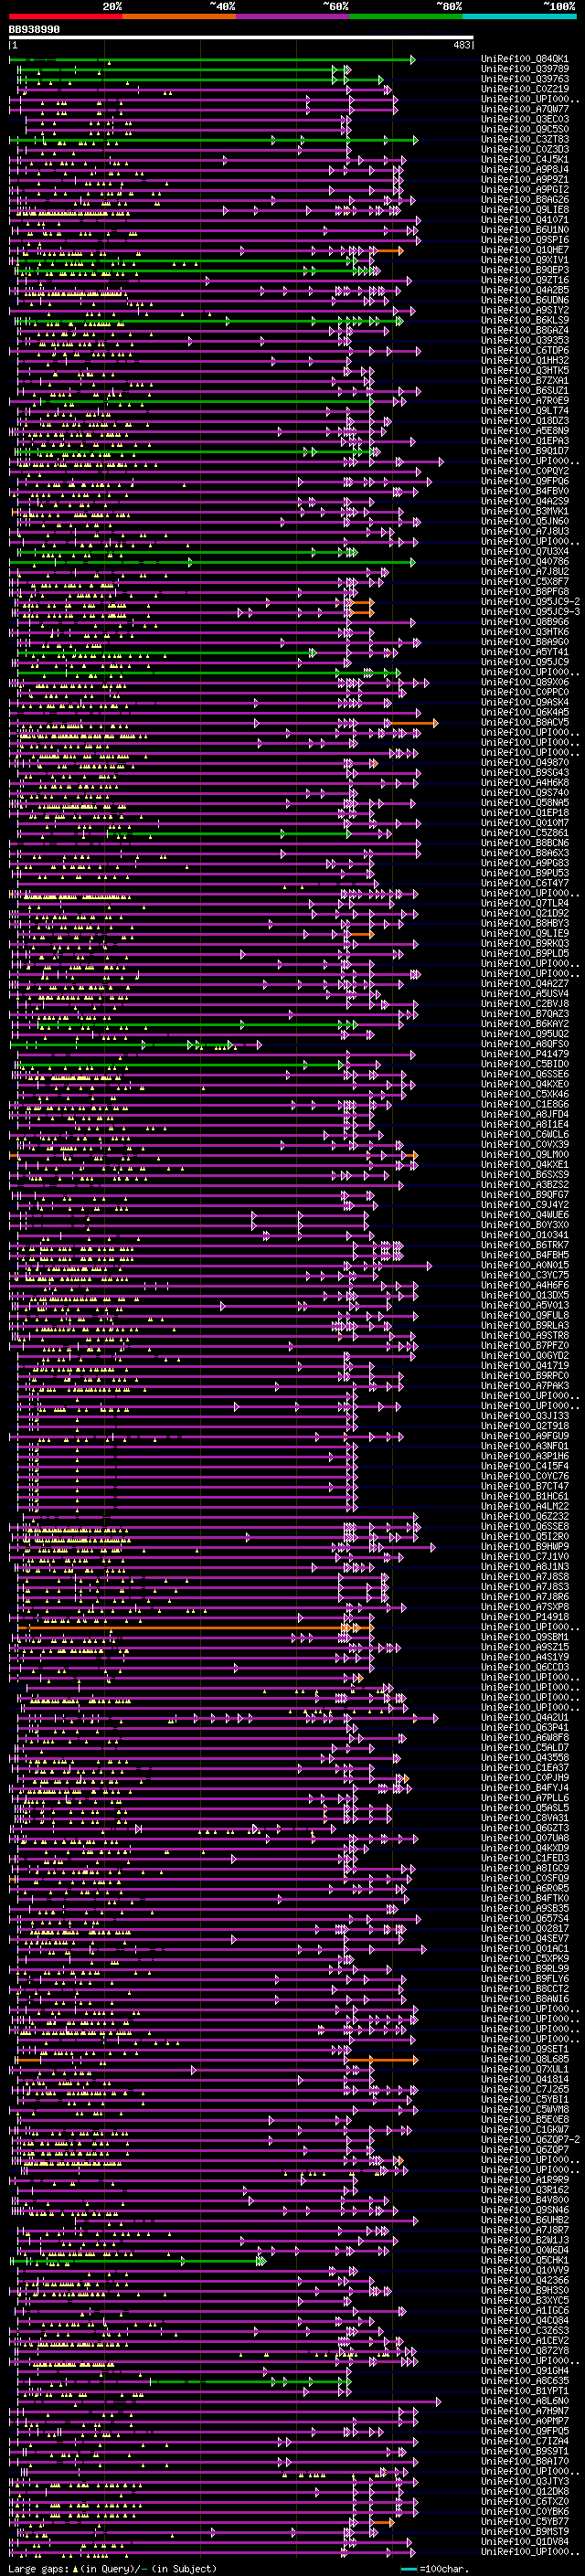Open hit UniRef100_A7QW77
The height and width of the screenshot is (2576, 585).
(x=524, y=109)
